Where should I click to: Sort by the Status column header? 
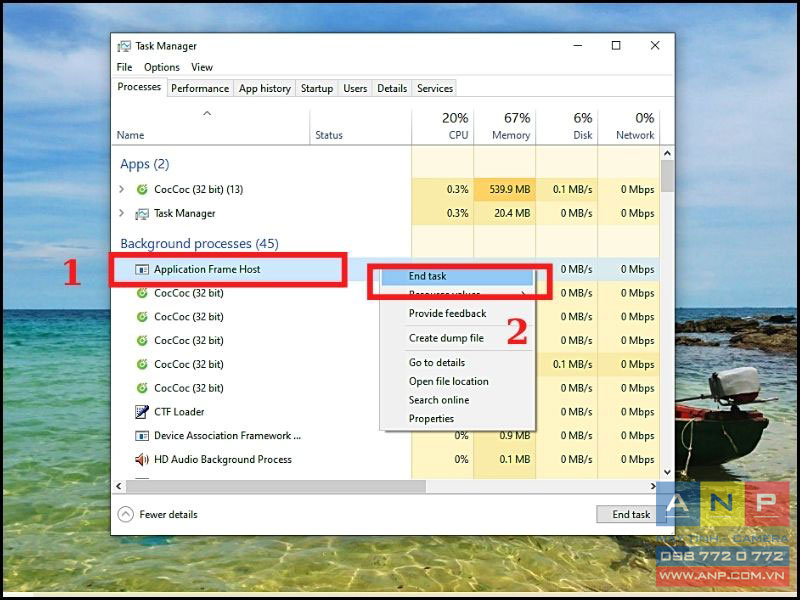(360, 127)
